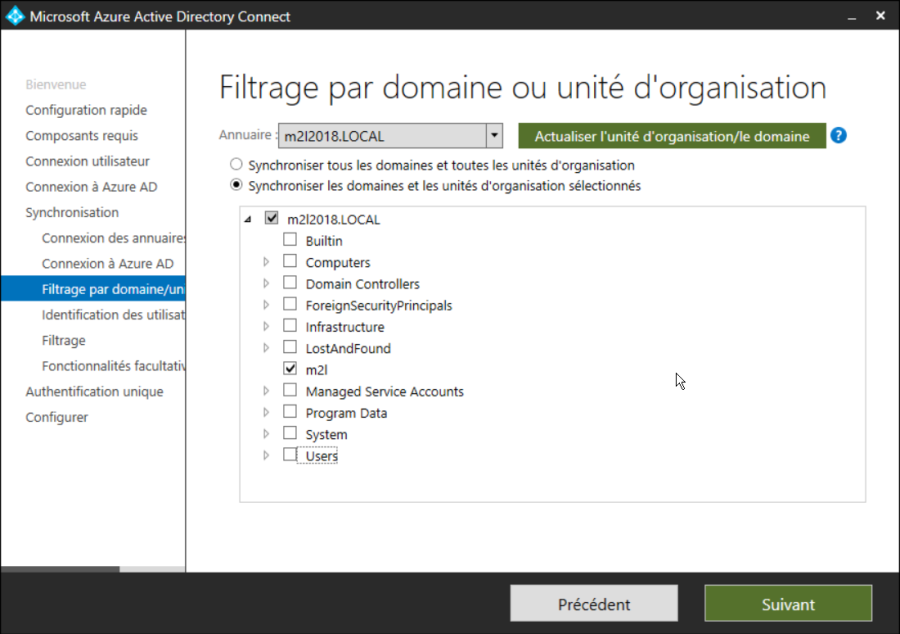Check the Builtin checkbox

pos(290,240)
